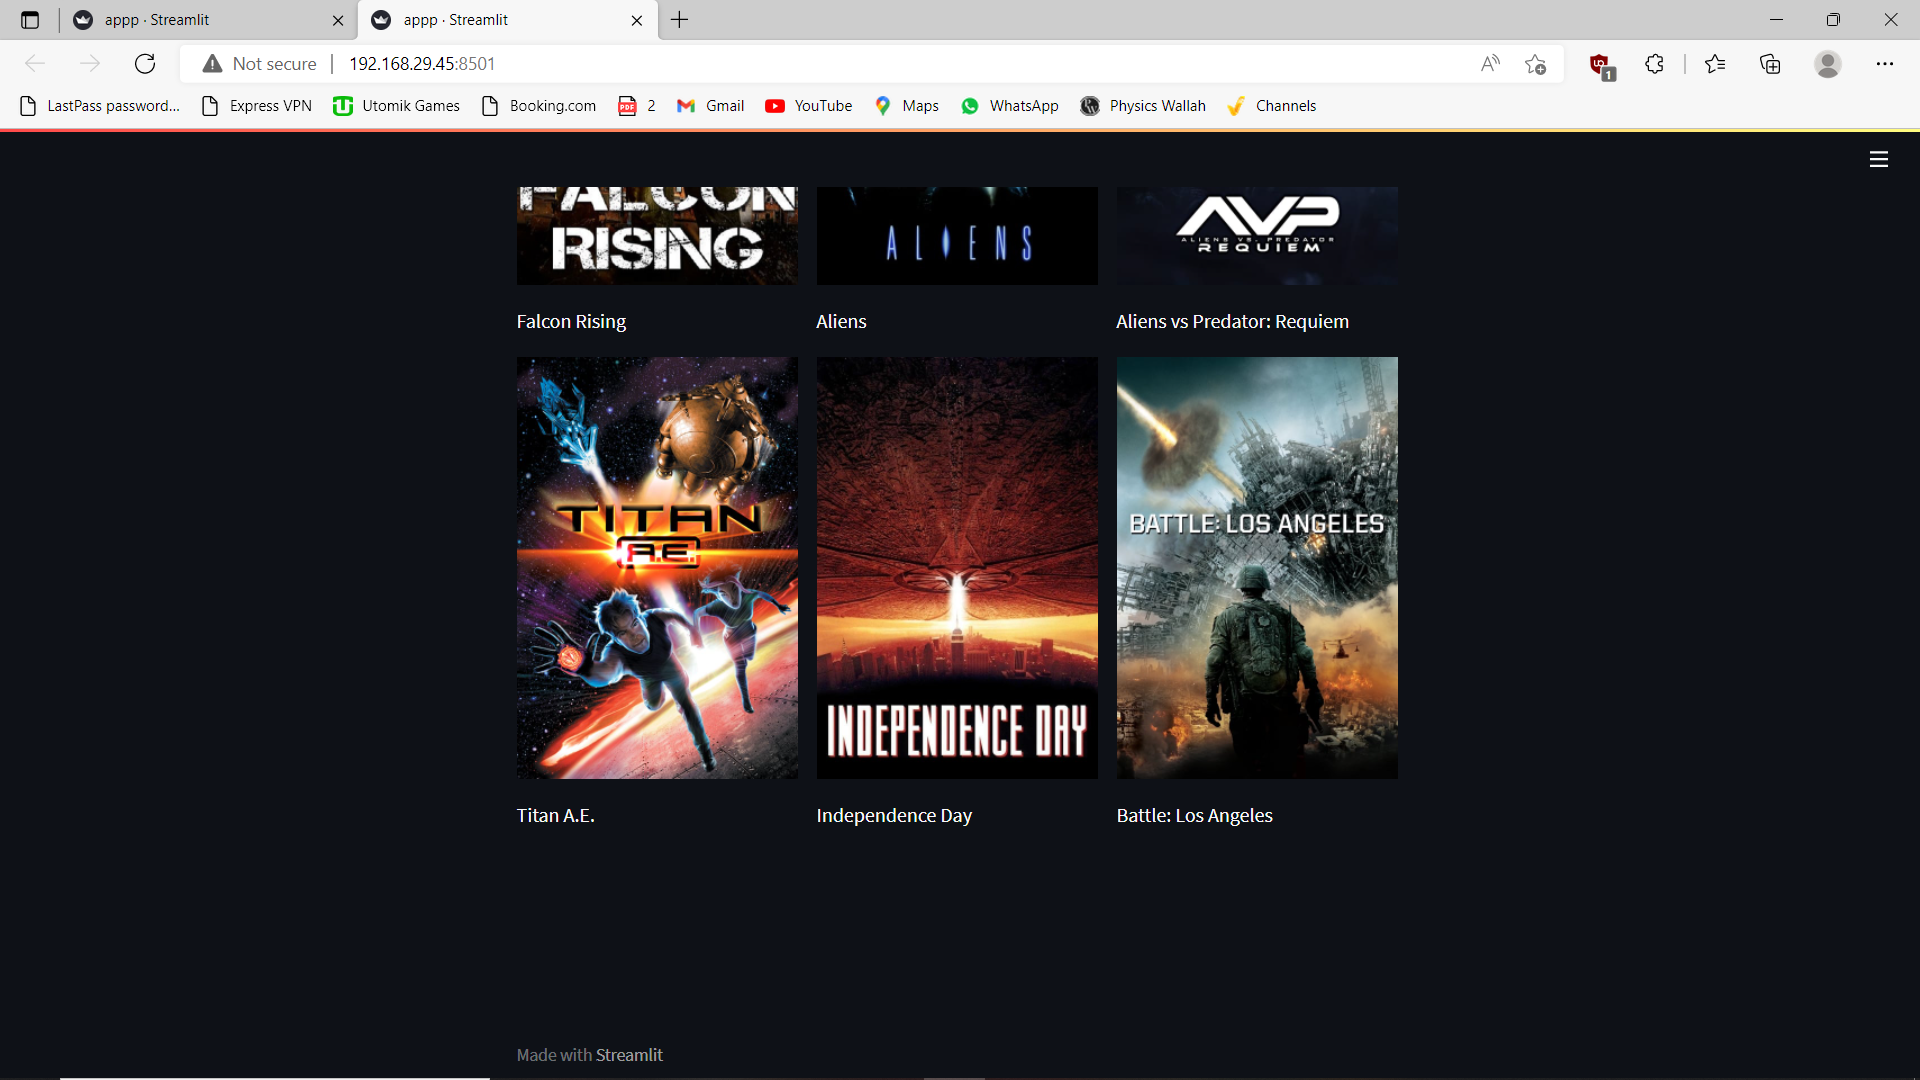Image resolution: width=1920 pixels, height=1080 pixels.
Task: Open the Gmail bookmark
Action: (x=710, y=106)
